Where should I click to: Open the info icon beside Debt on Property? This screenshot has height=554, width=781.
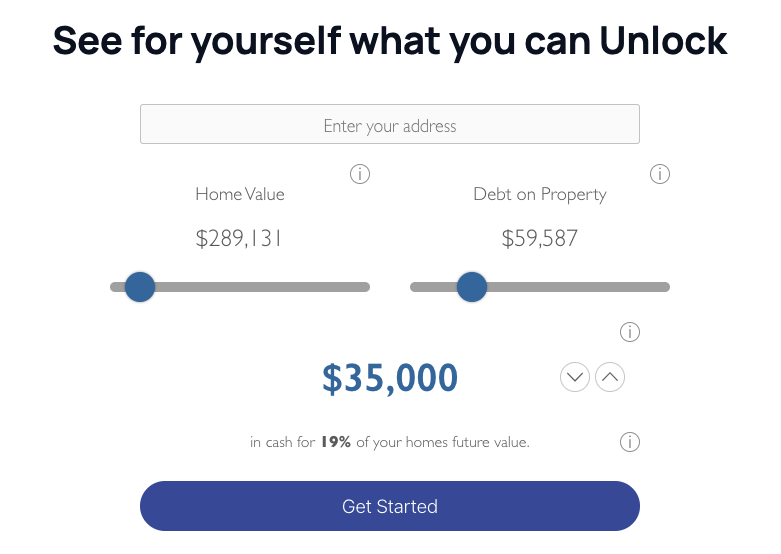pyautogui.click(x=659, y=174)
